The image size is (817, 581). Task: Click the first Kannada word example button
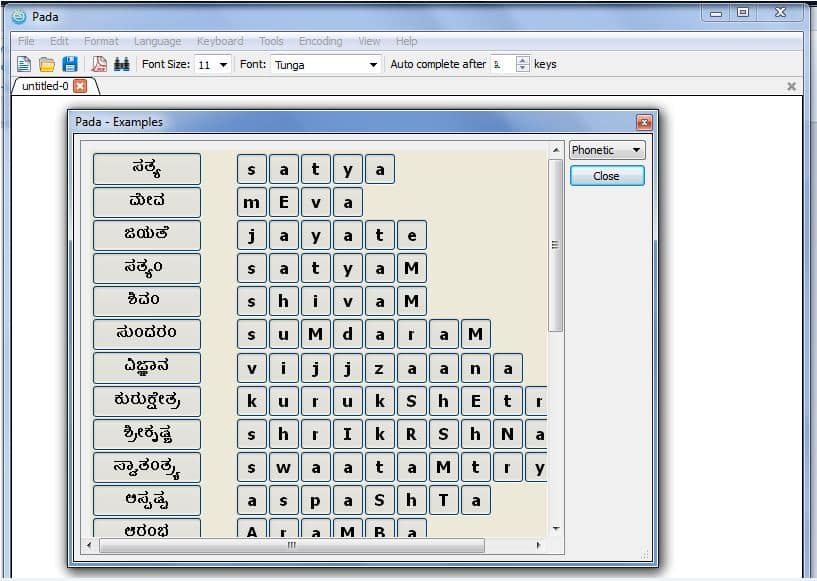point(146,168)
